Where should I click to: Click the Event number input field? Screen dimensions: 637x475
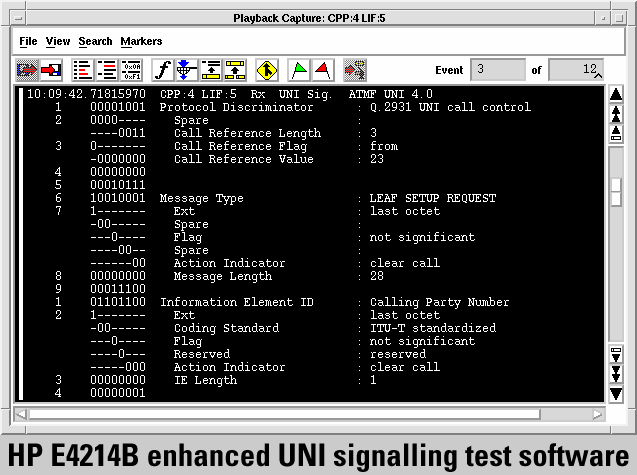coord(498,70)
